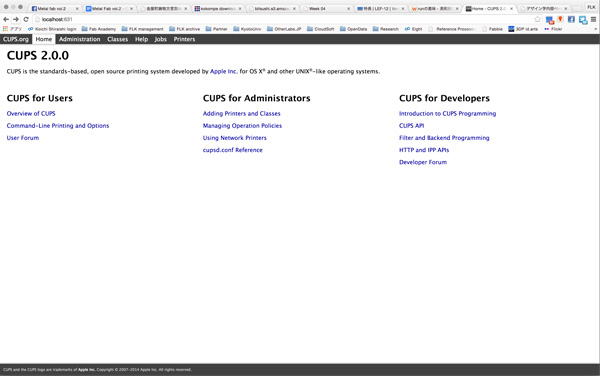Bookmark this page with the star icon
The height and width of the screenshot is (376, 600).
[538, 19]
